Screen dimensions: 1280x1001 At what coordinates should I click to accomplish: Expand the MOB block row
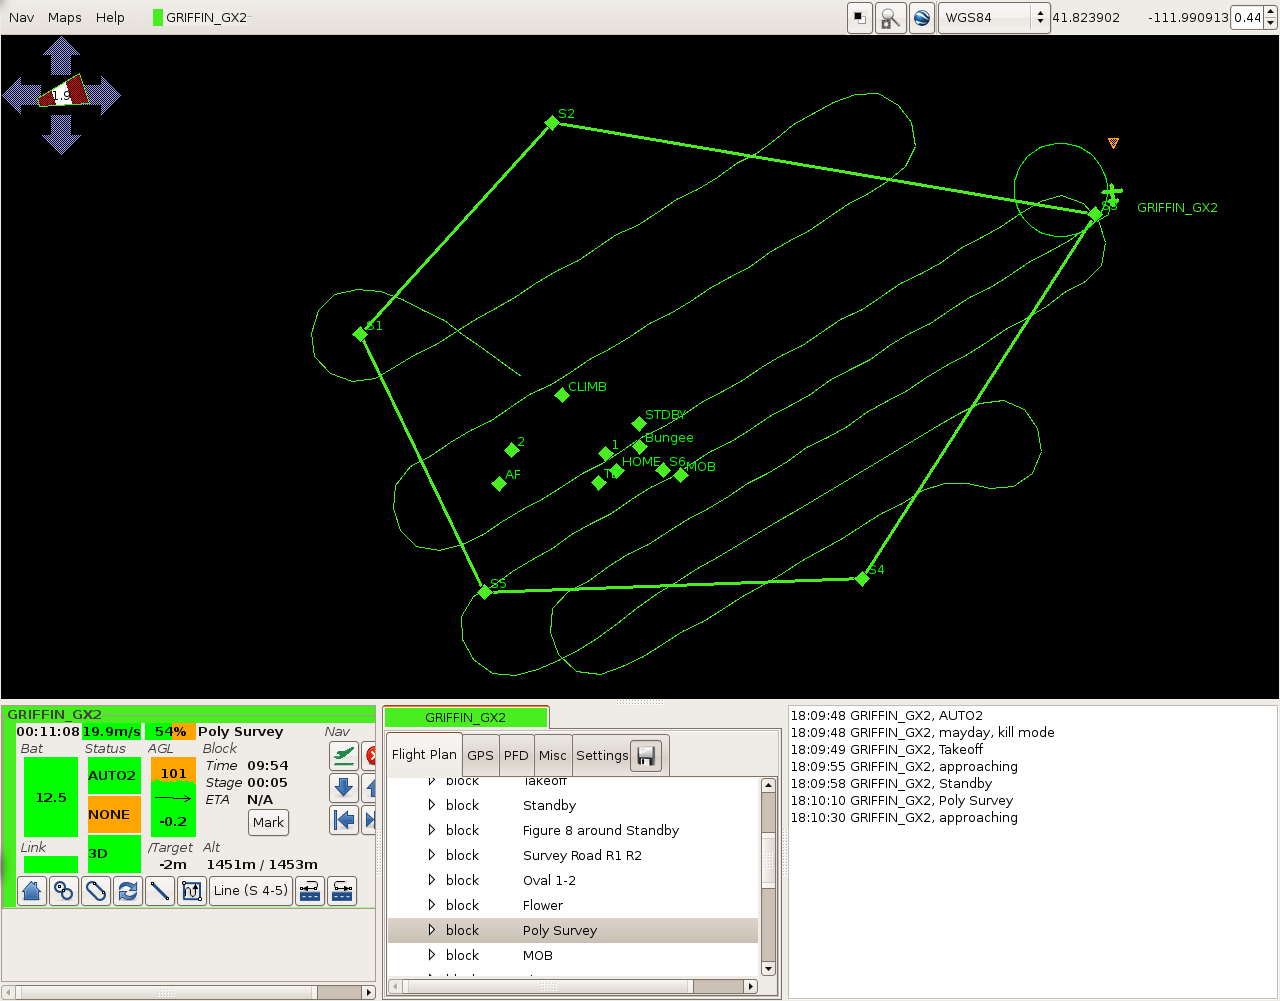point(432,955)
